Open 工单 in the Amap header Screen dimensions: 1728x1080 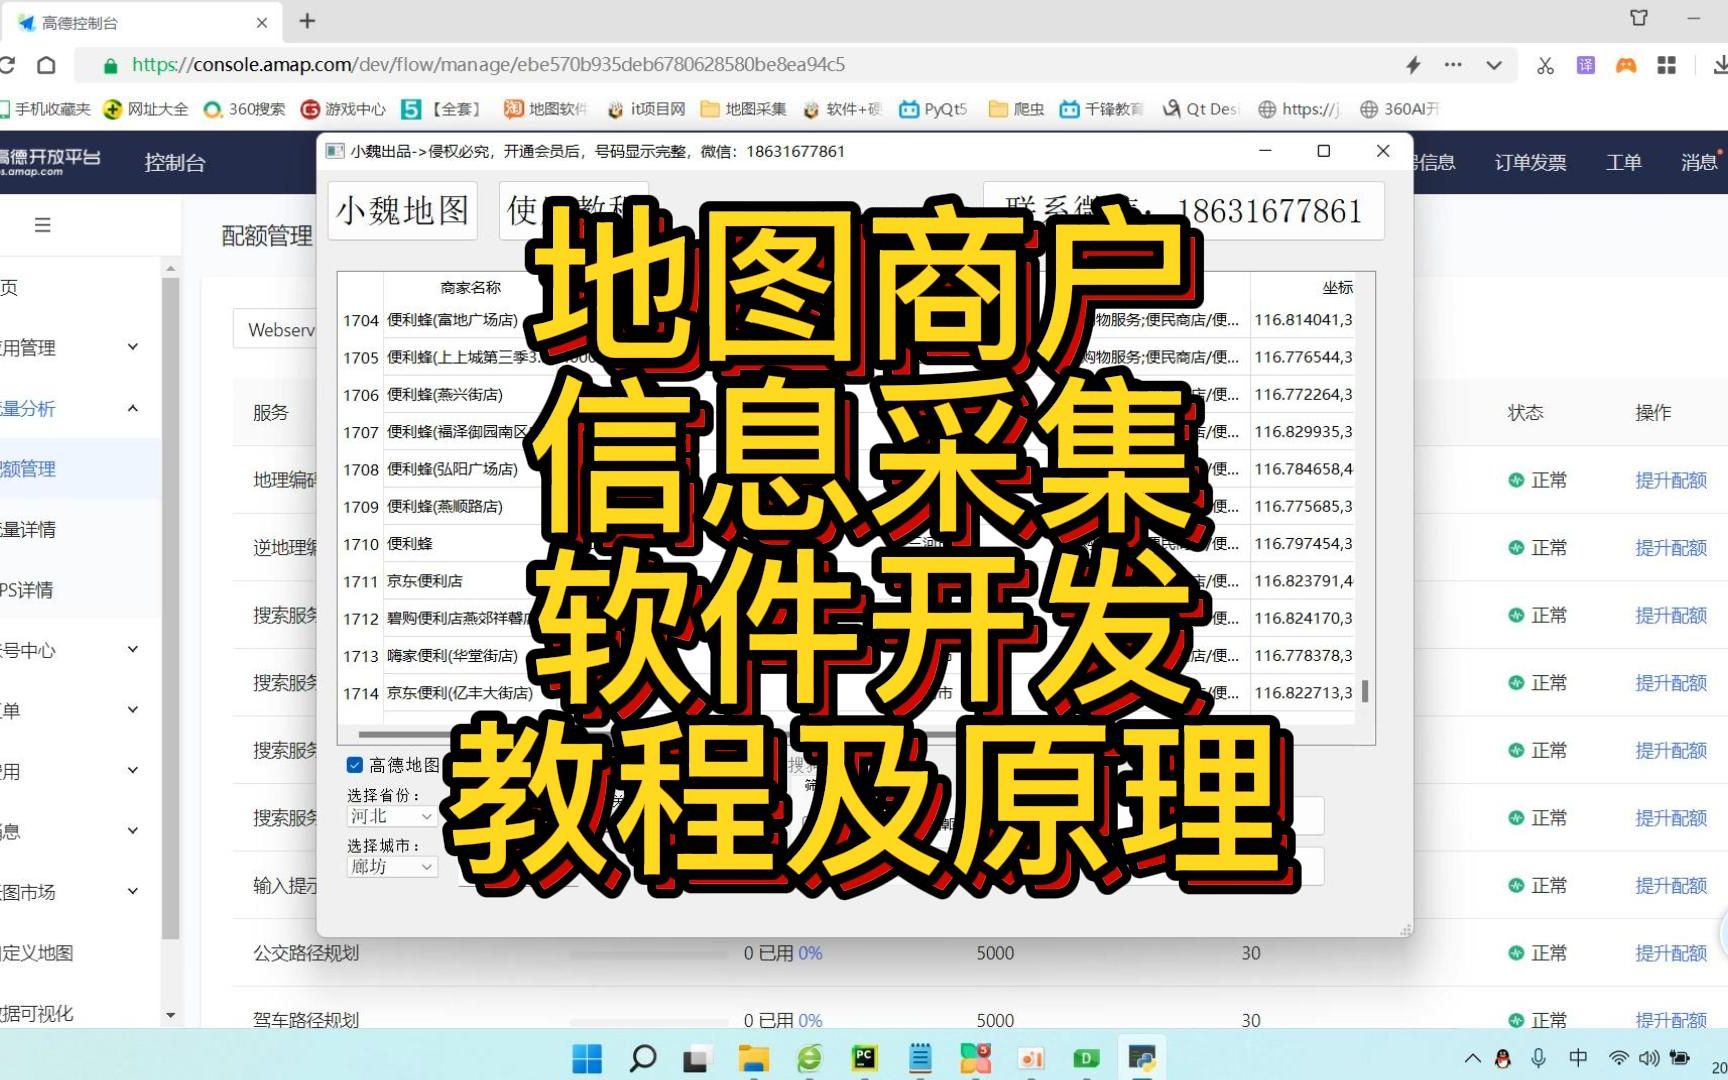click(1624, 162)
